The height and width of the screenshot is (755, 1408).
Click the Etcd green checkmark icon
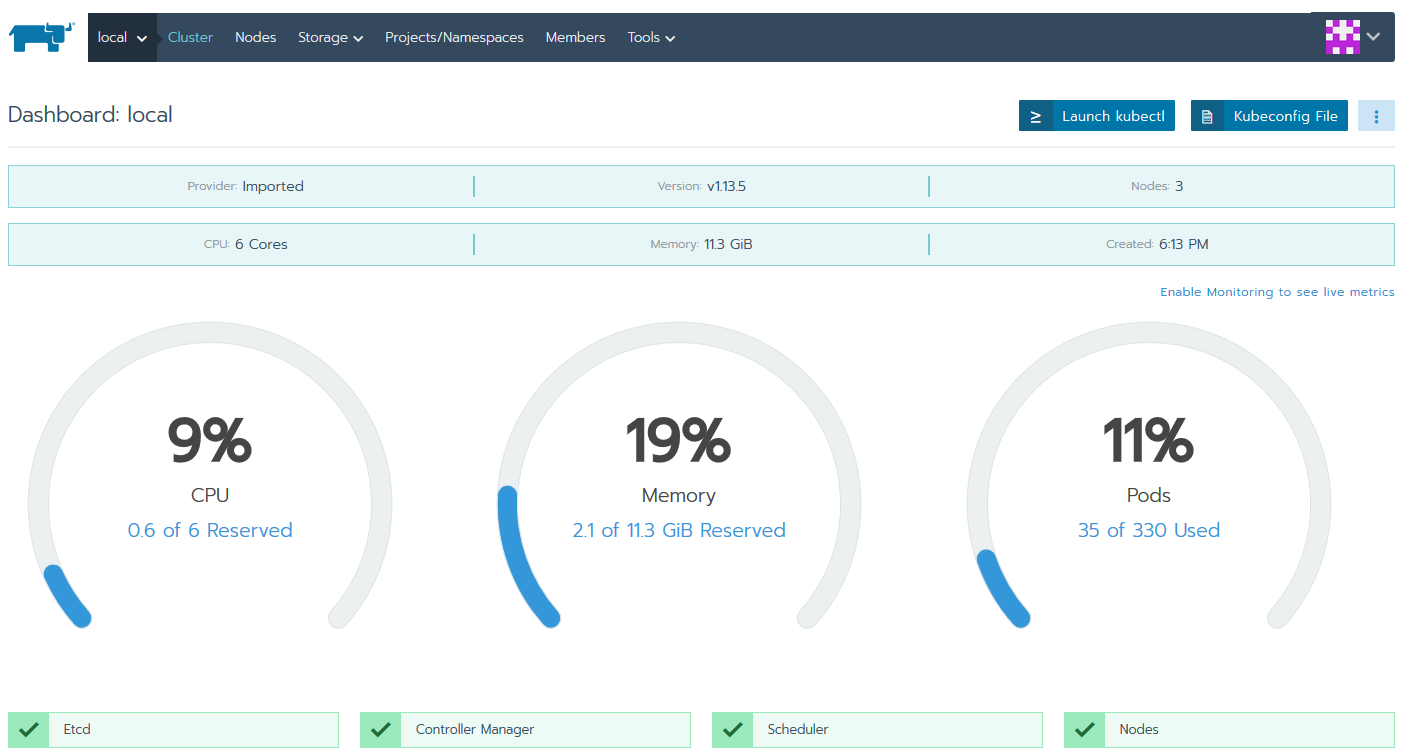click(x=28, y=730)
